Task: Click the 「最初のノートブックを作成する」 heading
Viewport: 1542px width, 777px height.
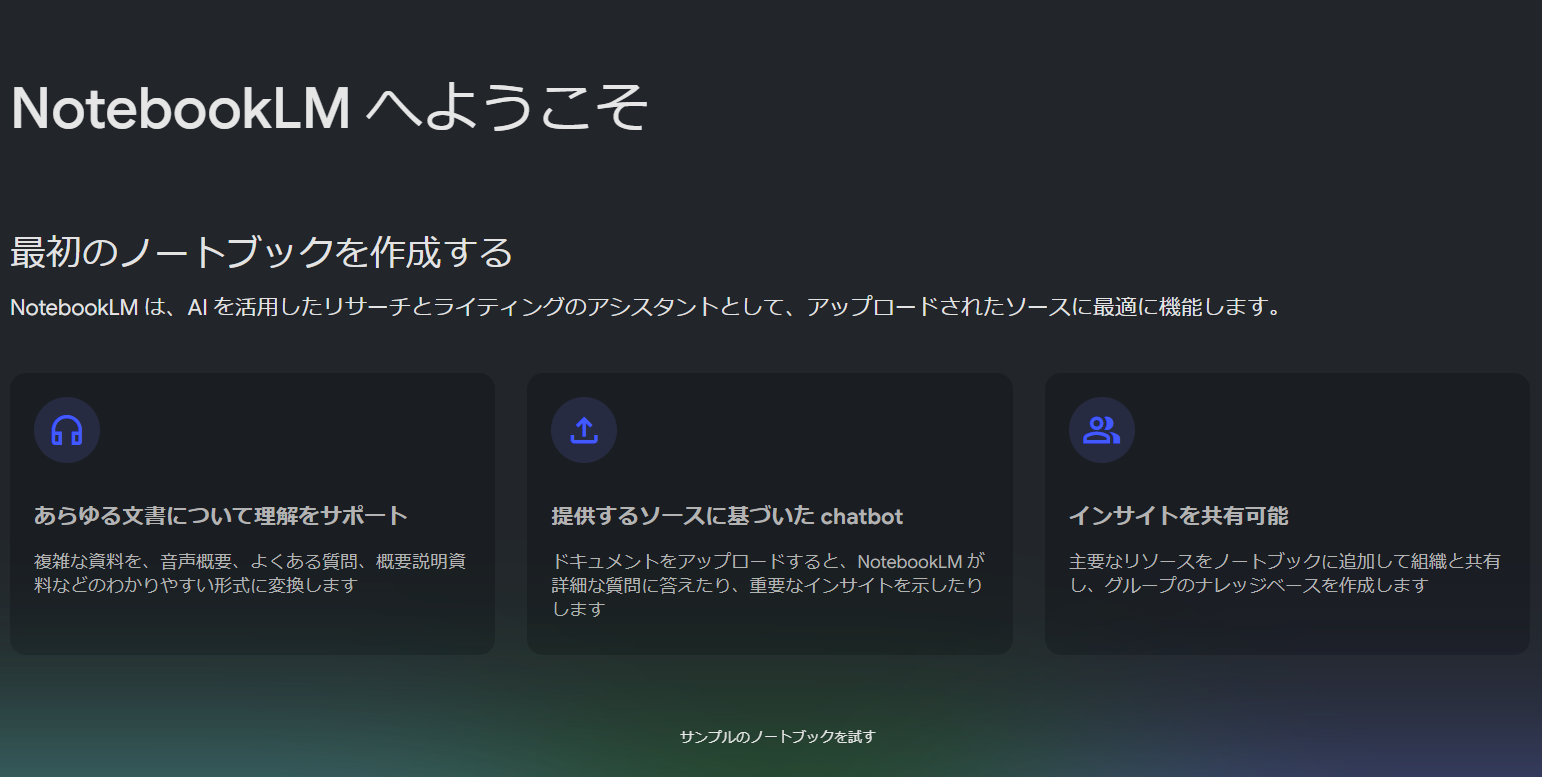Action: point(261,253)
